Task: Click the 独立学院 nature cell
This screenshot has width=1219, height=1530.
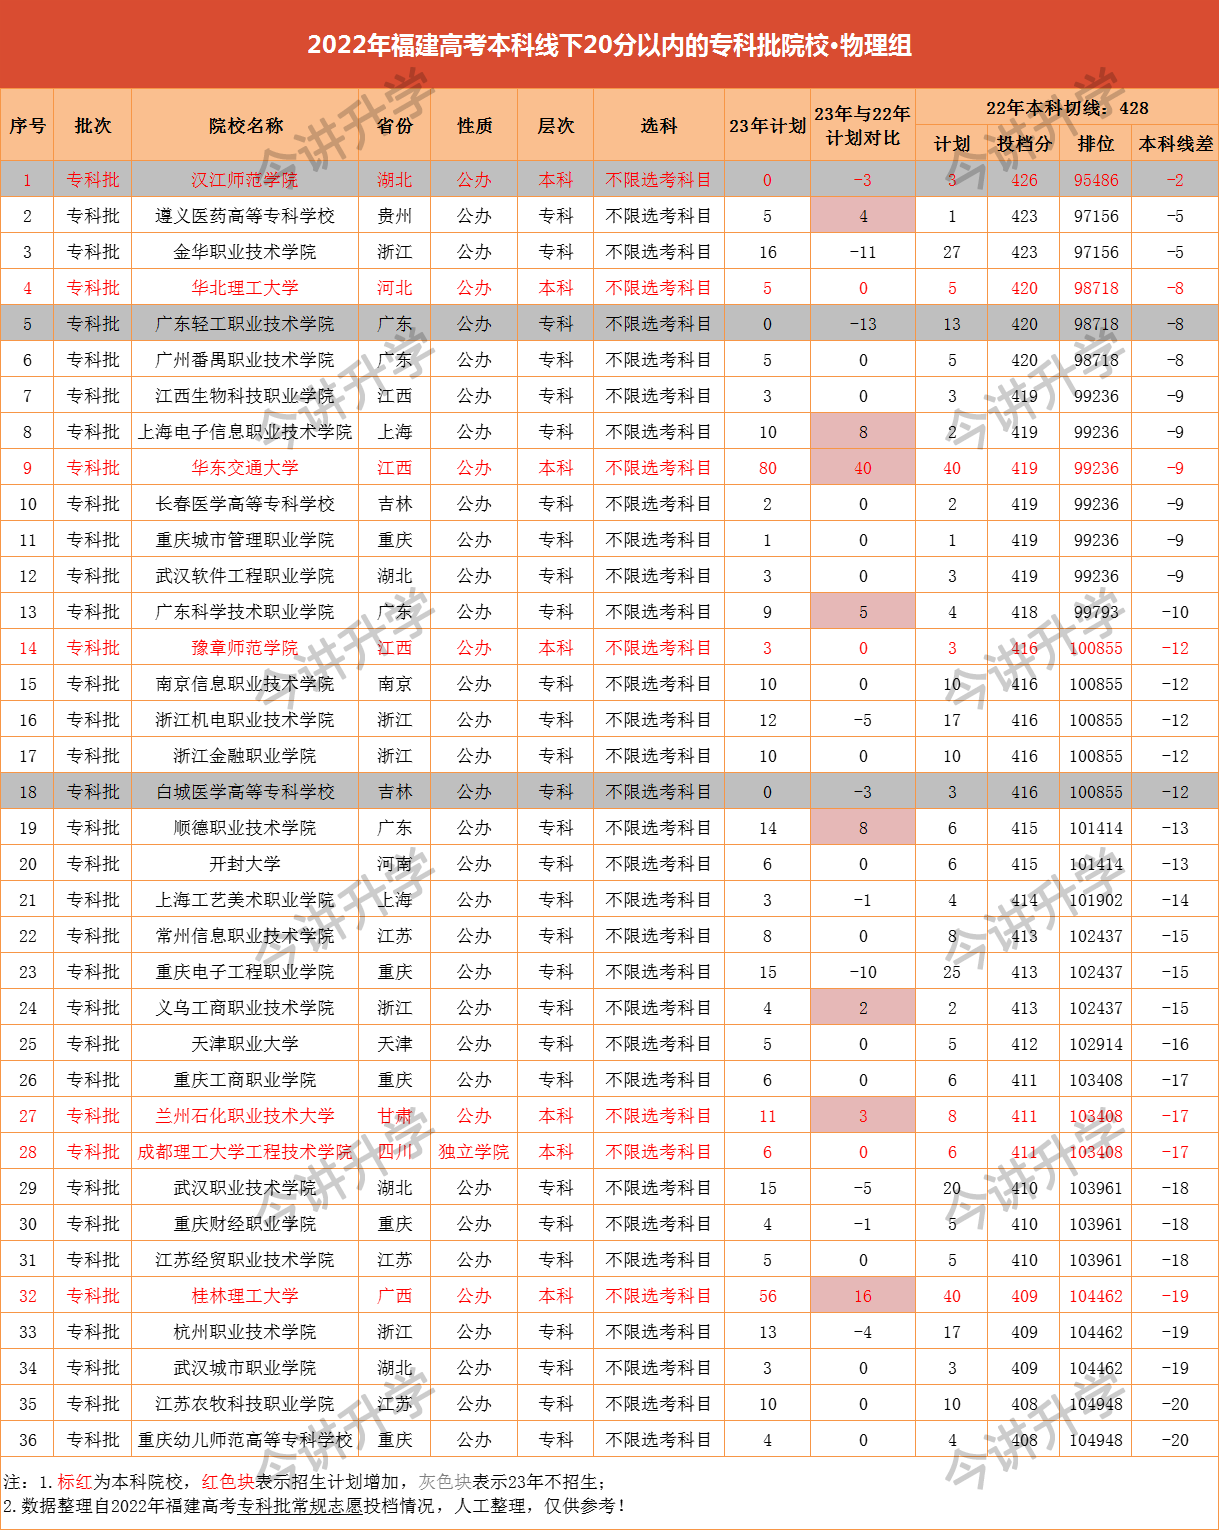Action: point(474,1152)
